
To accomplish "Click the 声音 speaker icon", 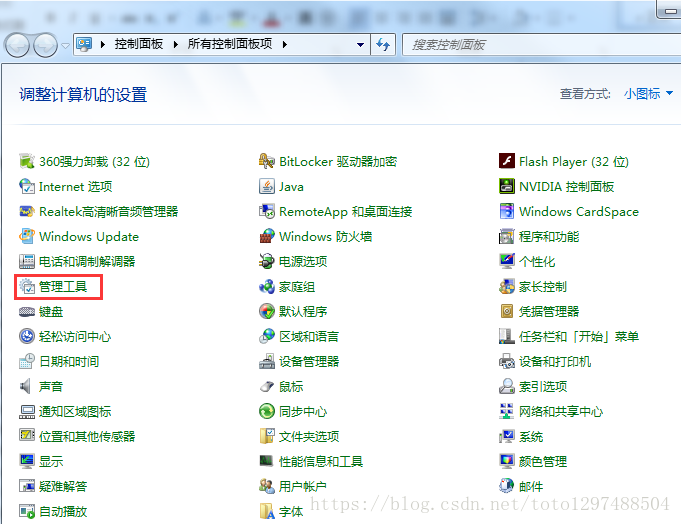I will click(26, 386).
